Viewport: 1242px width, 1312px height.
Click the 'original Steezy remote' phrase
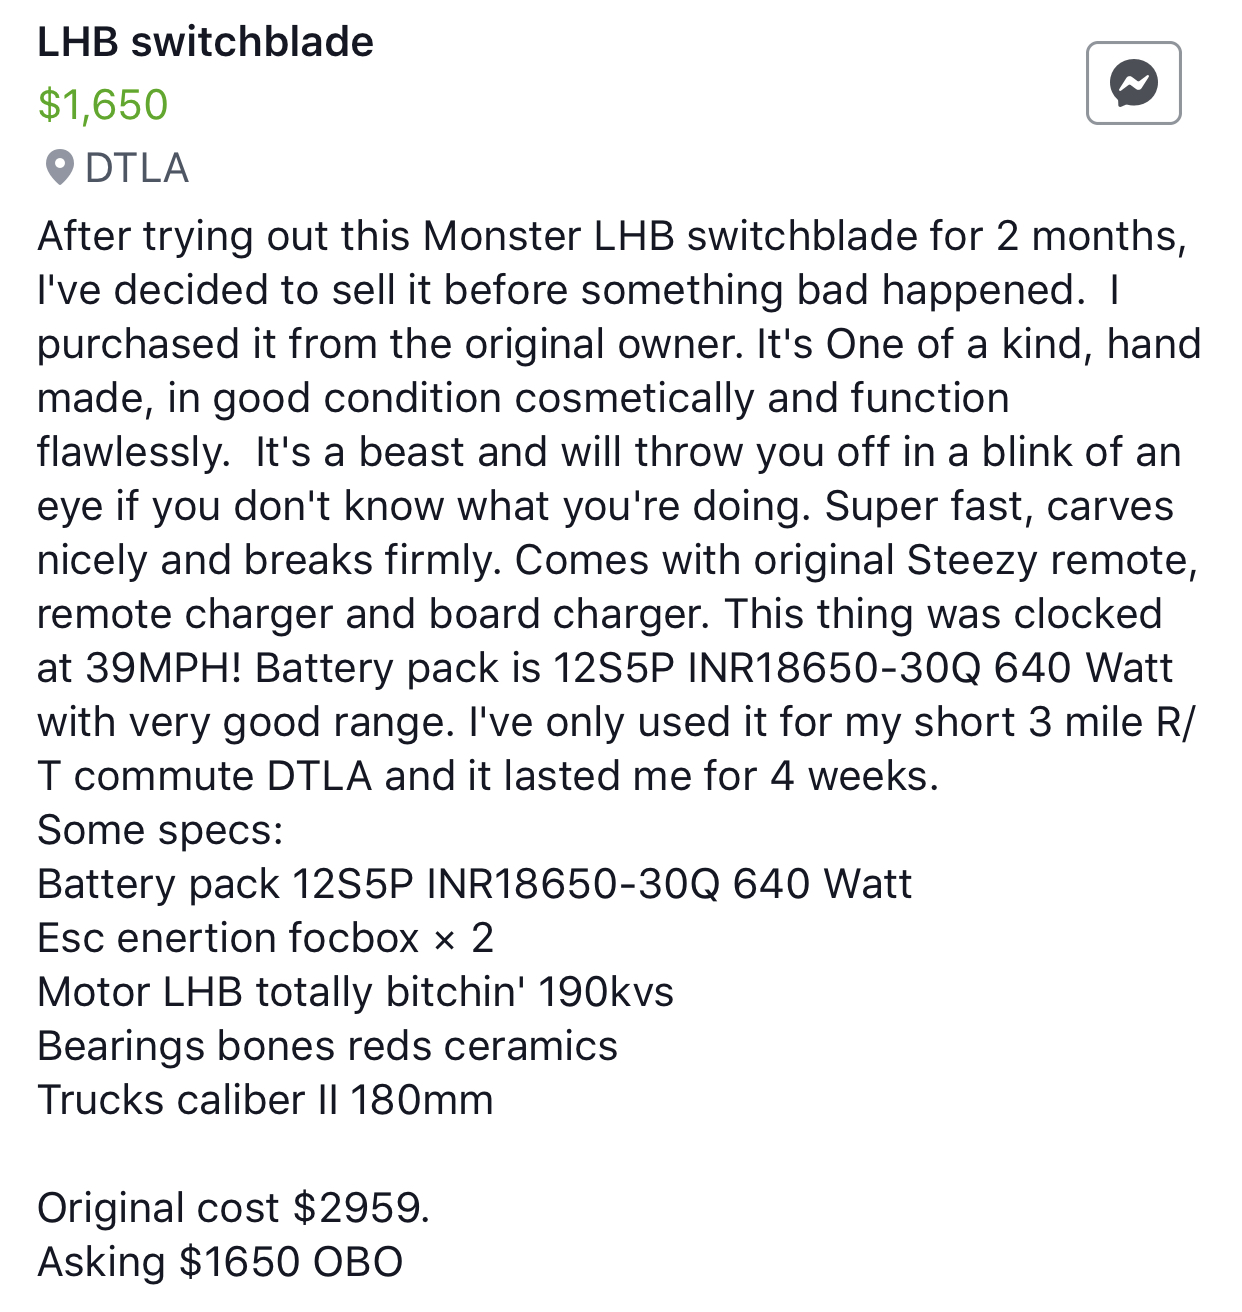tap(976, 560)
